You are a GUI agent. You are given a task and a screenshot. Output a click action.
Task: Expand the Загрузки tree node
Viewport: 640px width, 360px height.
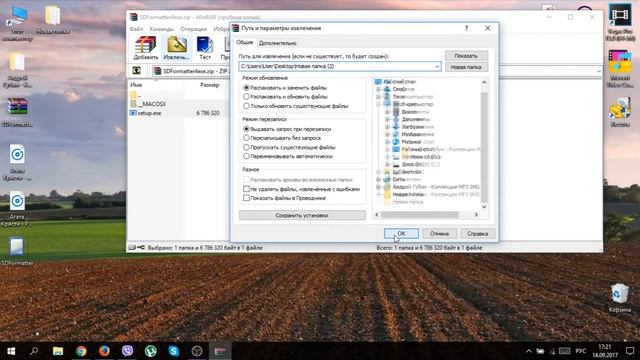[387, 127]
